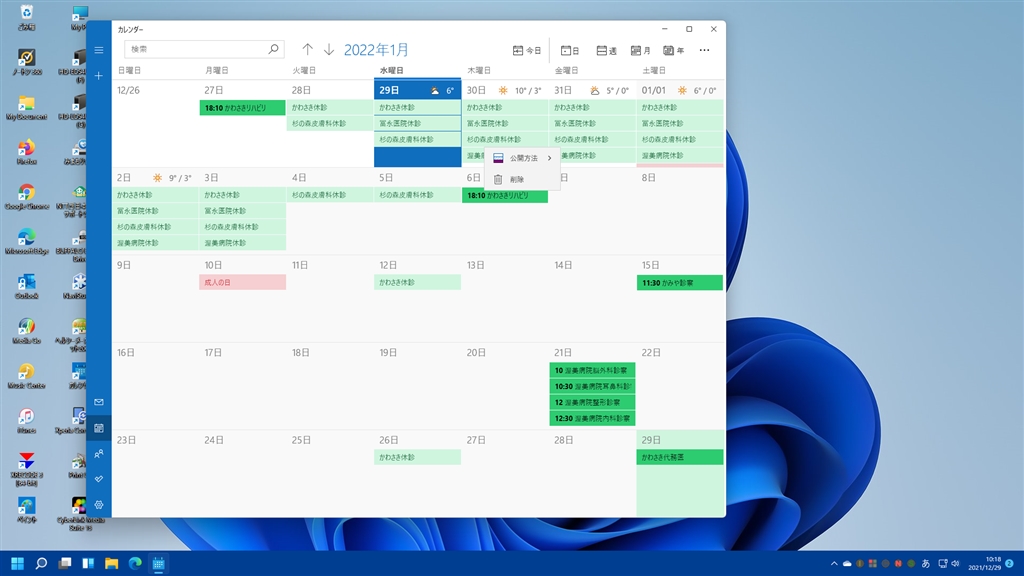Screen dimensions: 1024x576
Task: Choose 削除 from the context menu
Action: click(522, 179)
